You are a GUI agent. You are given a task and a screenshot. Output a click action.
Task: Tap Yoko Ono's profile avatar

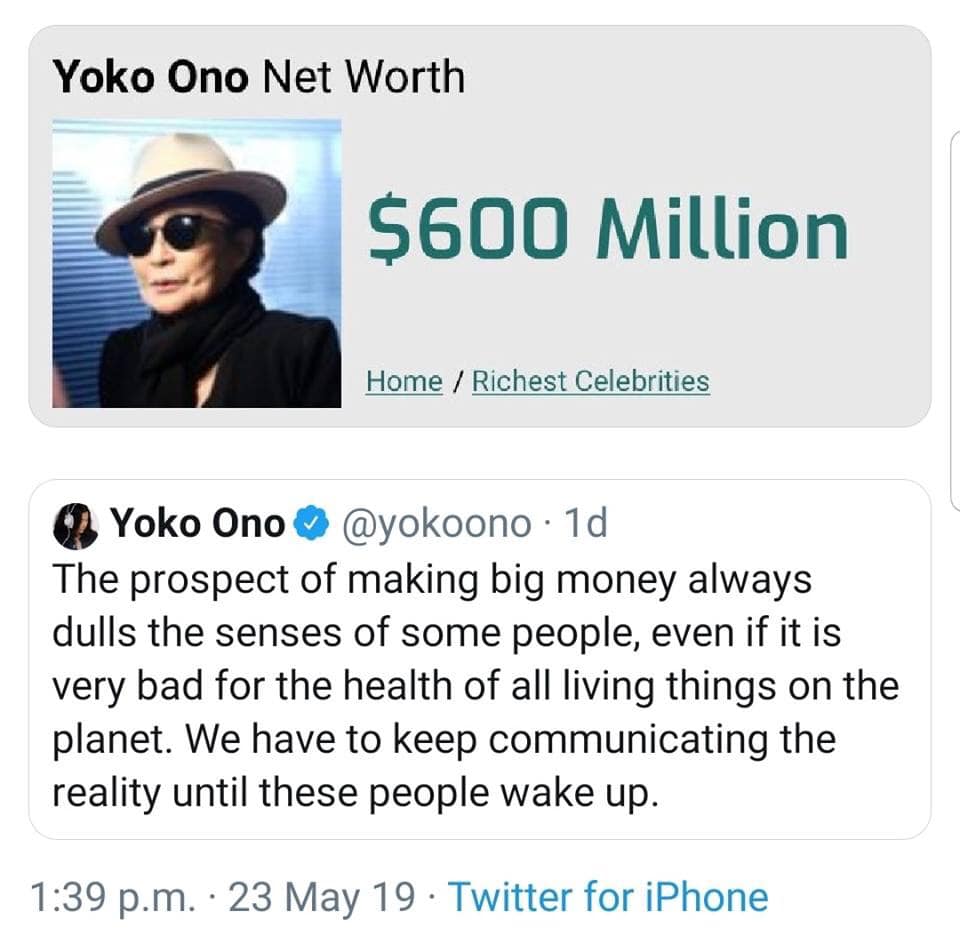[75, 525]
